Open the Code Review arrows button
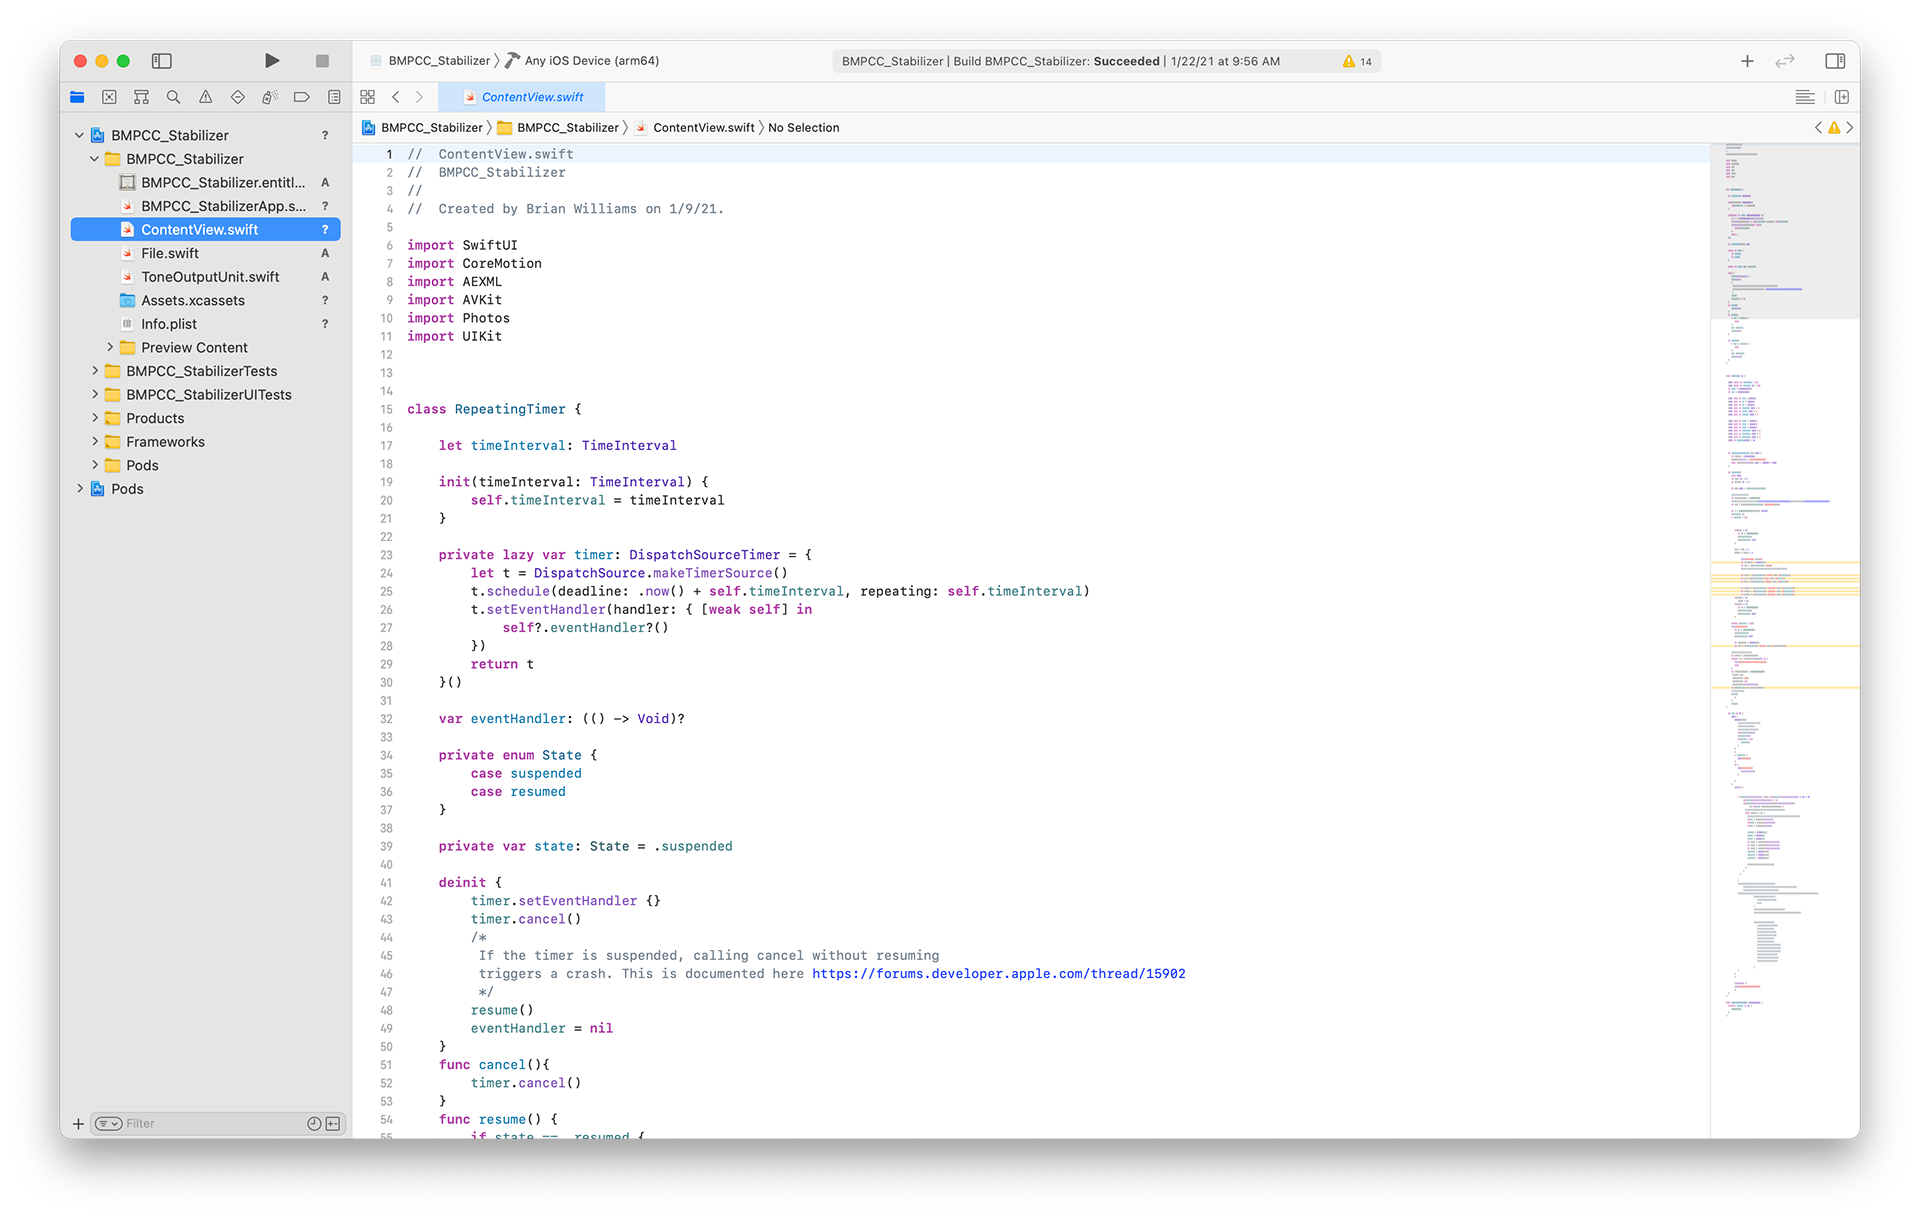The image size is (1920, 1218). click(x=1785, y=61)
